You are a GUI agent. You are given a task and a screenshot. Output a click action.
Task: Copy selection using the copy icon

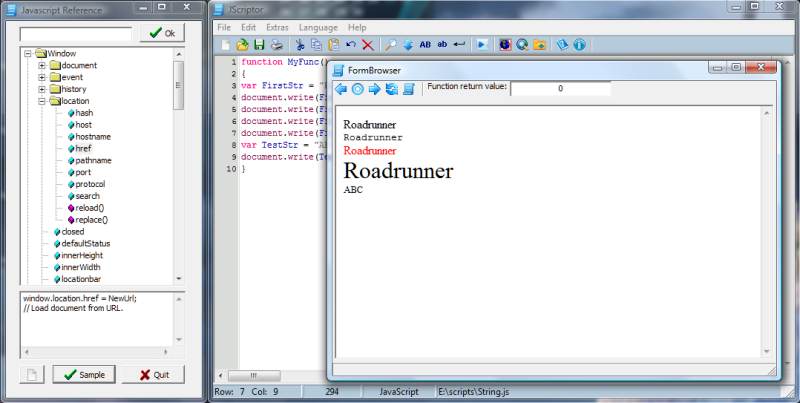tap(316, 45)
